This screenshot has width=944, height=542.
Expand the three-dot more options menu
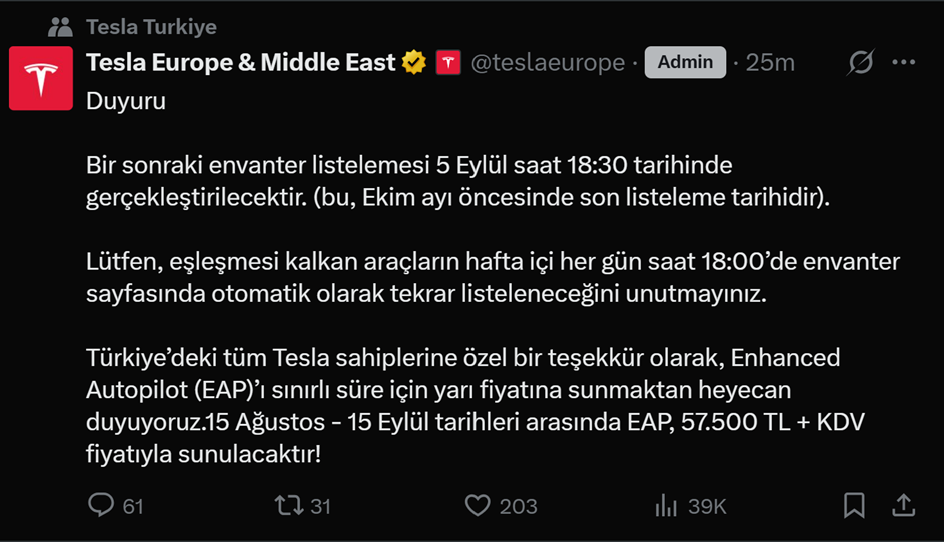pyautogui.click(x=903, y=63)
